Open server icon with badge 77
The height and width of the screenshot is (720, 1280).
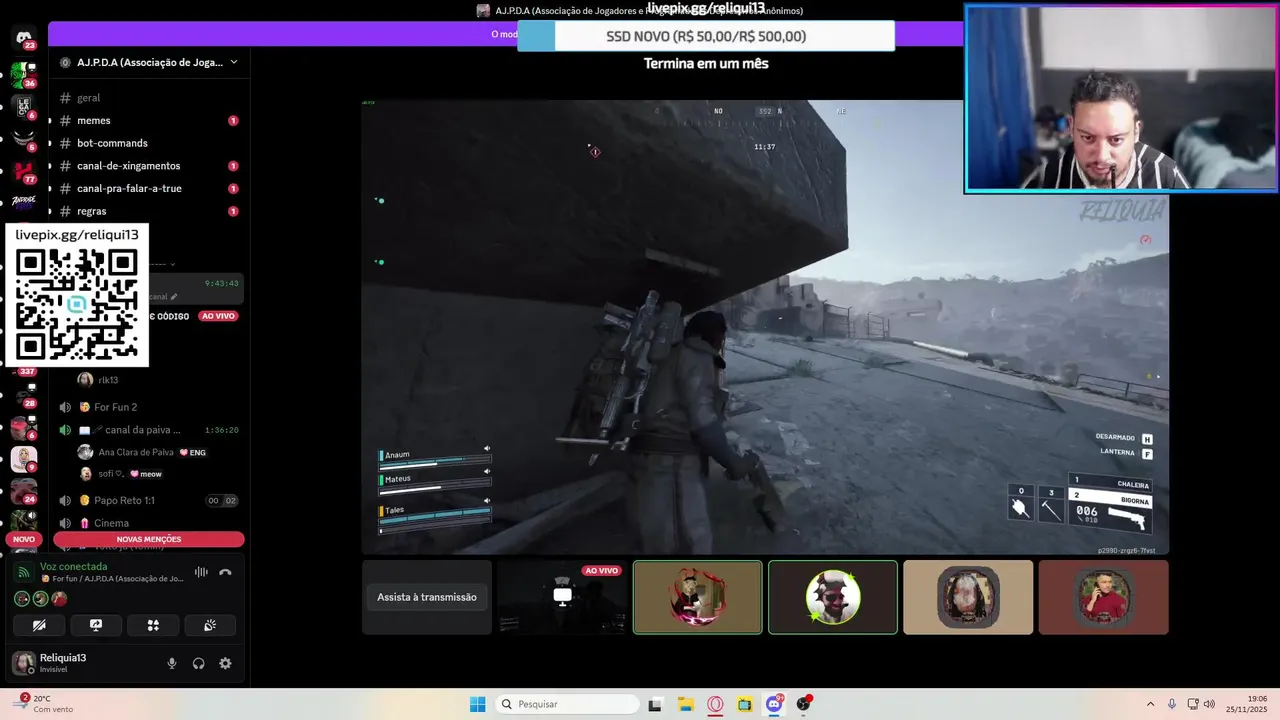[x=24, y=170]
